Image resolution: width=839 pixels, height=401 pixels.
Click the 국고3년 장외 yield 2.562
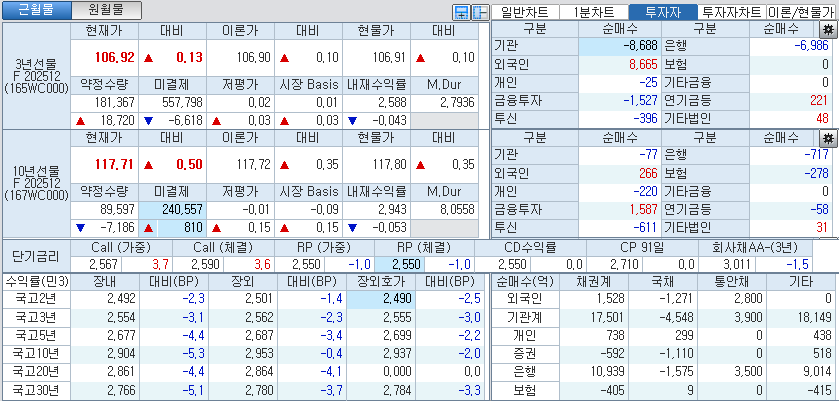pyautogui.click(x=260, y=317)
